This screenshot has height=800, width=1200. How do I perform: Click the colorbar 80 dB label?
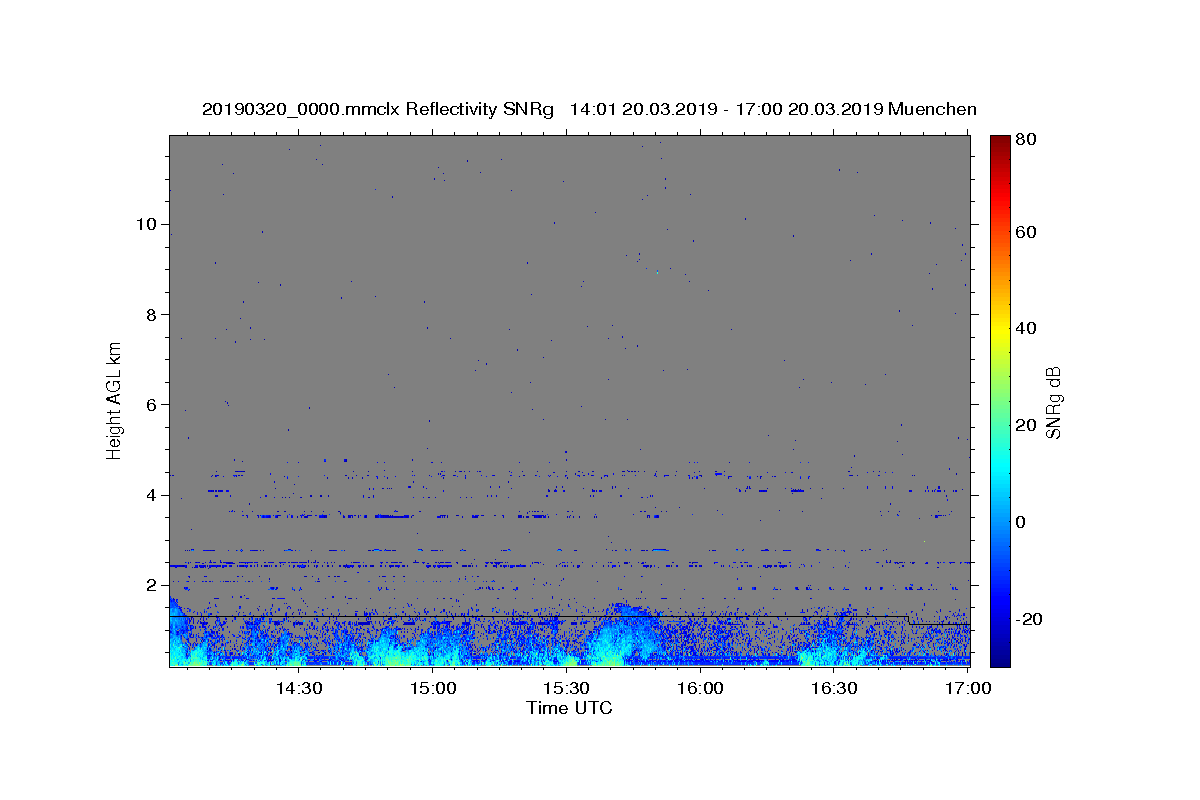pyautogui.click(x=1026, y=139)
